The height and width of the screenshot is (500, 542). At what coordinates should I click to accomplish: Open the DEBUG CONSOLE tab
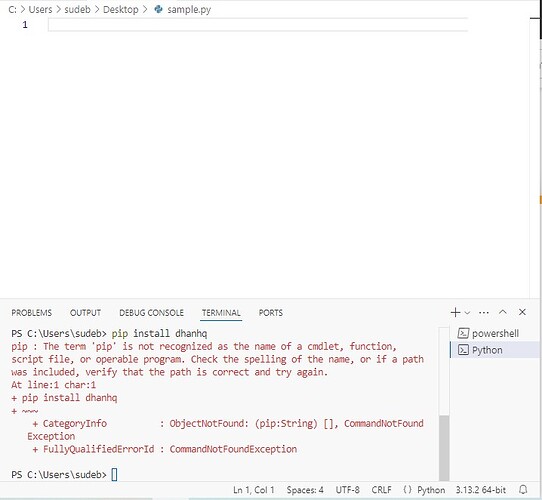[x=151, y=313]
